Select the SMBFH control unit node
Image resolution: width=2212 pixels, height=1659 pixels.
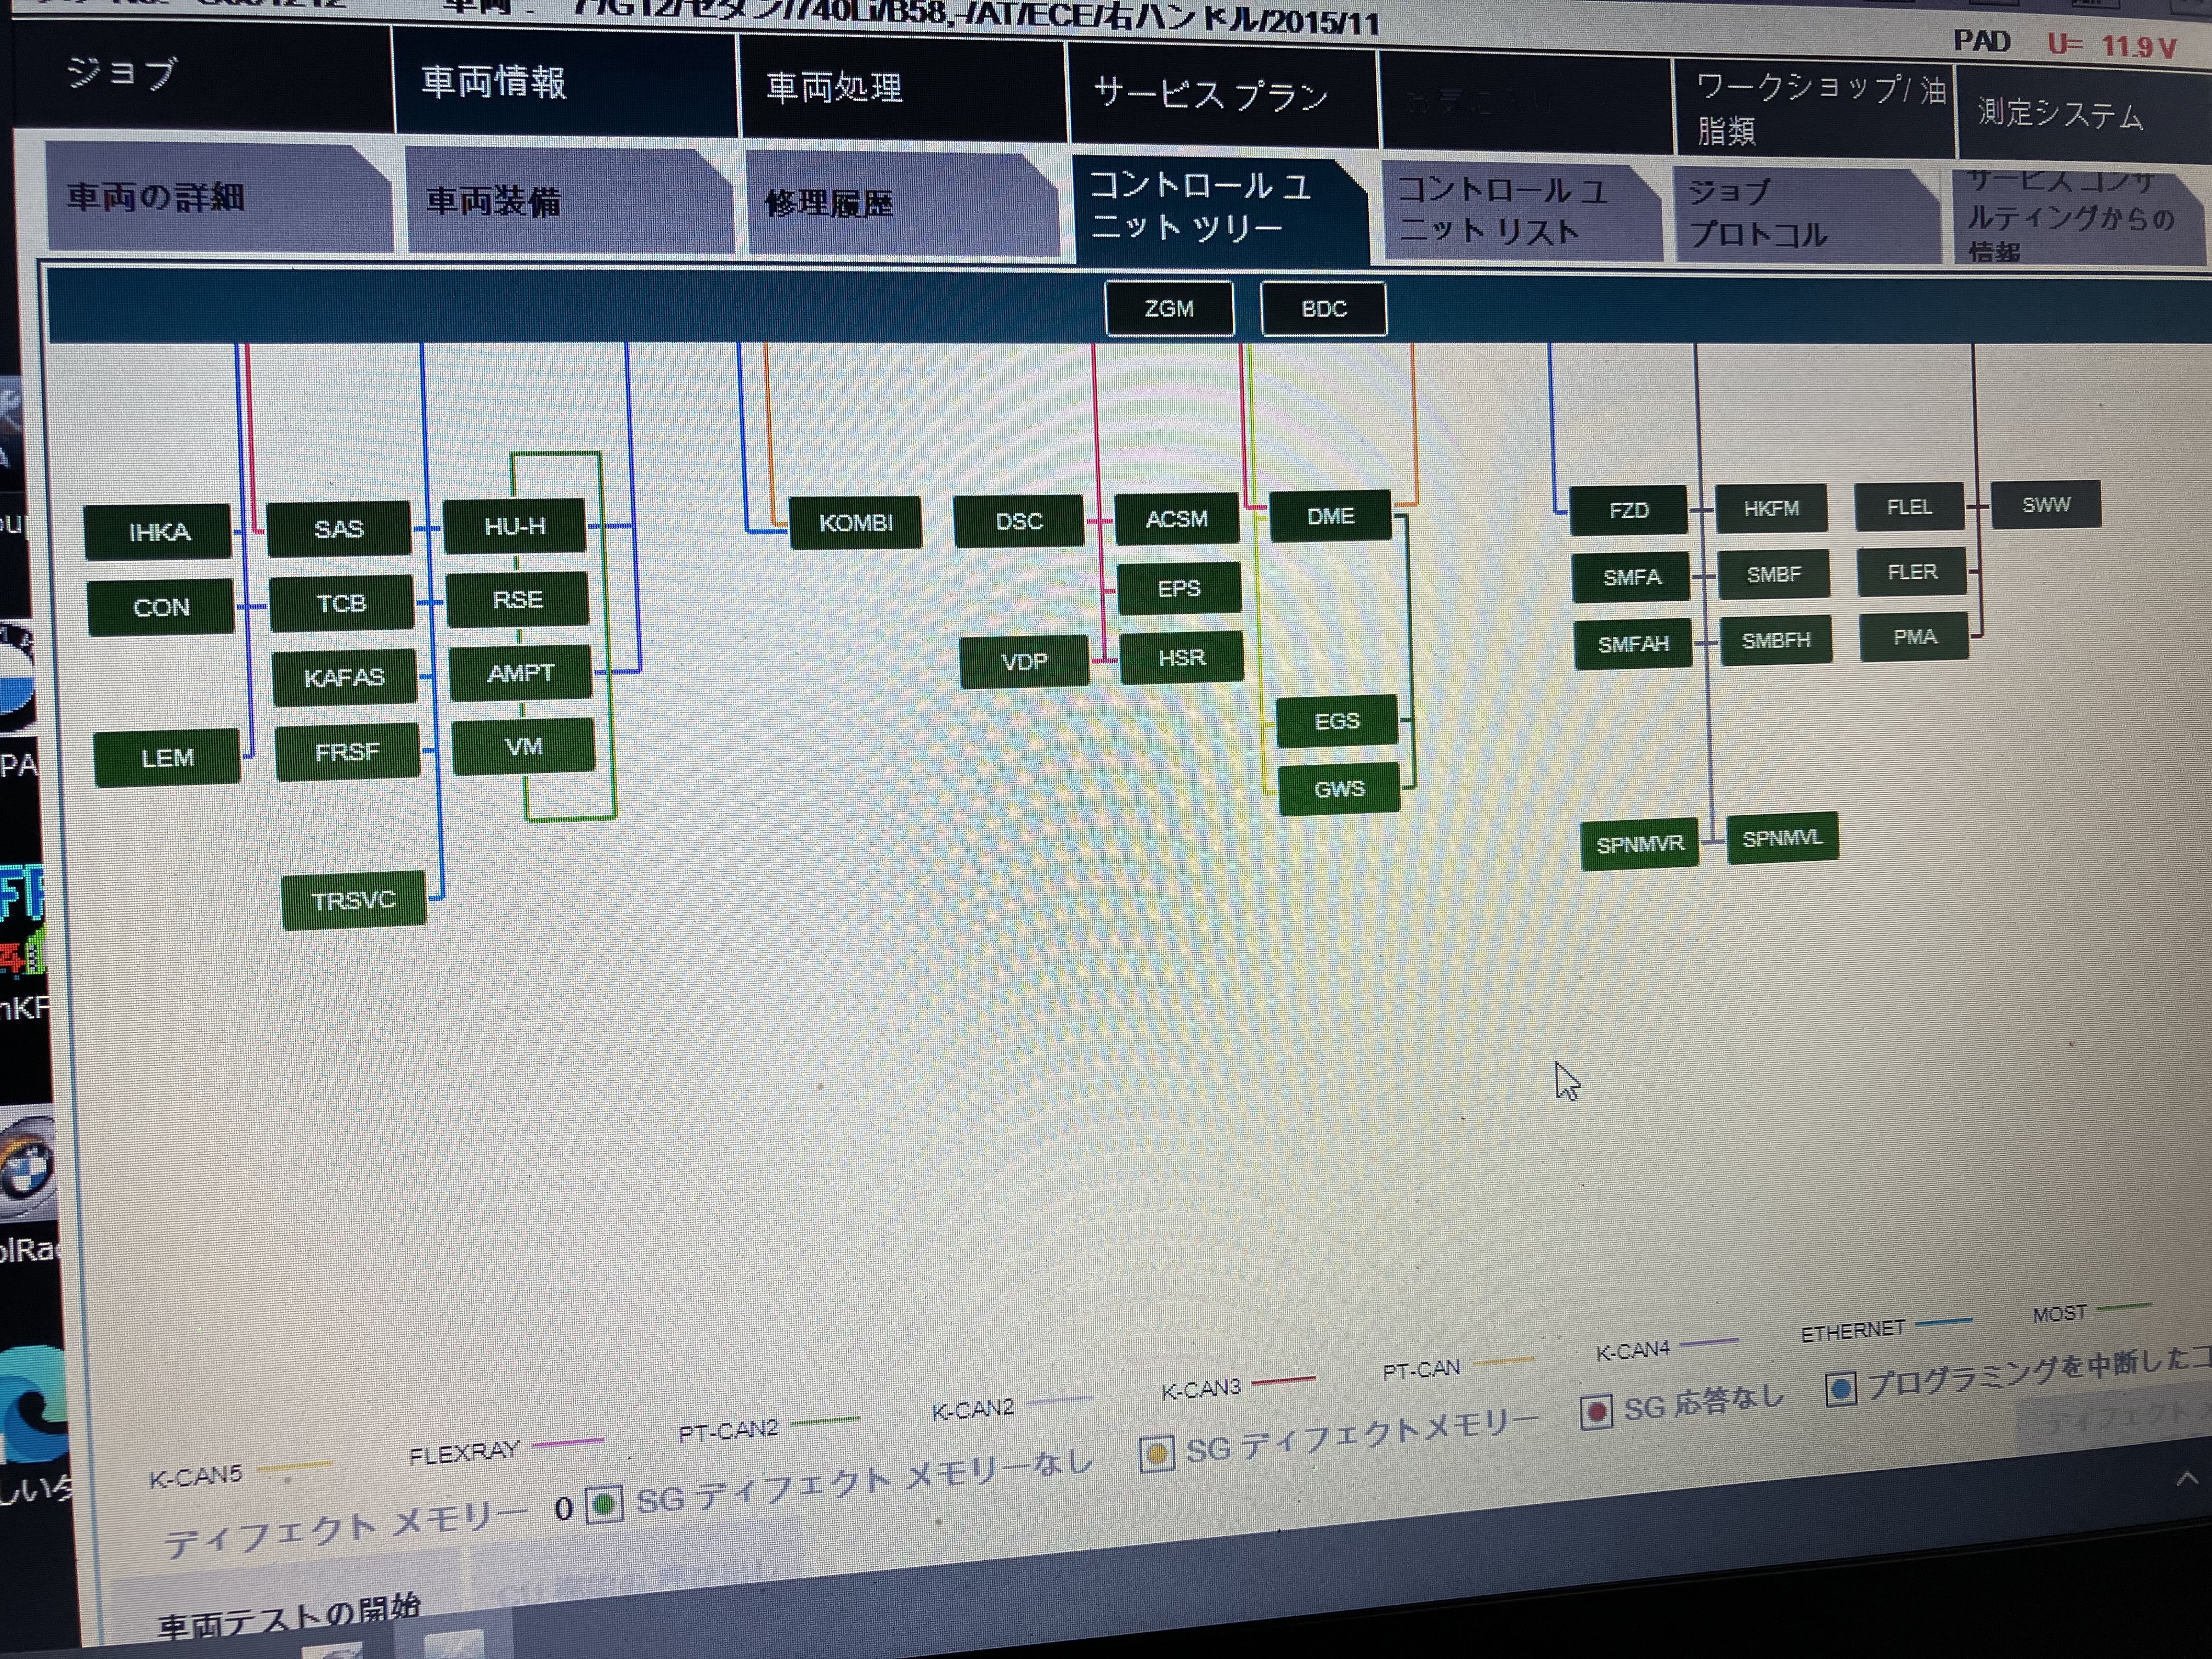pos(1777,641)
